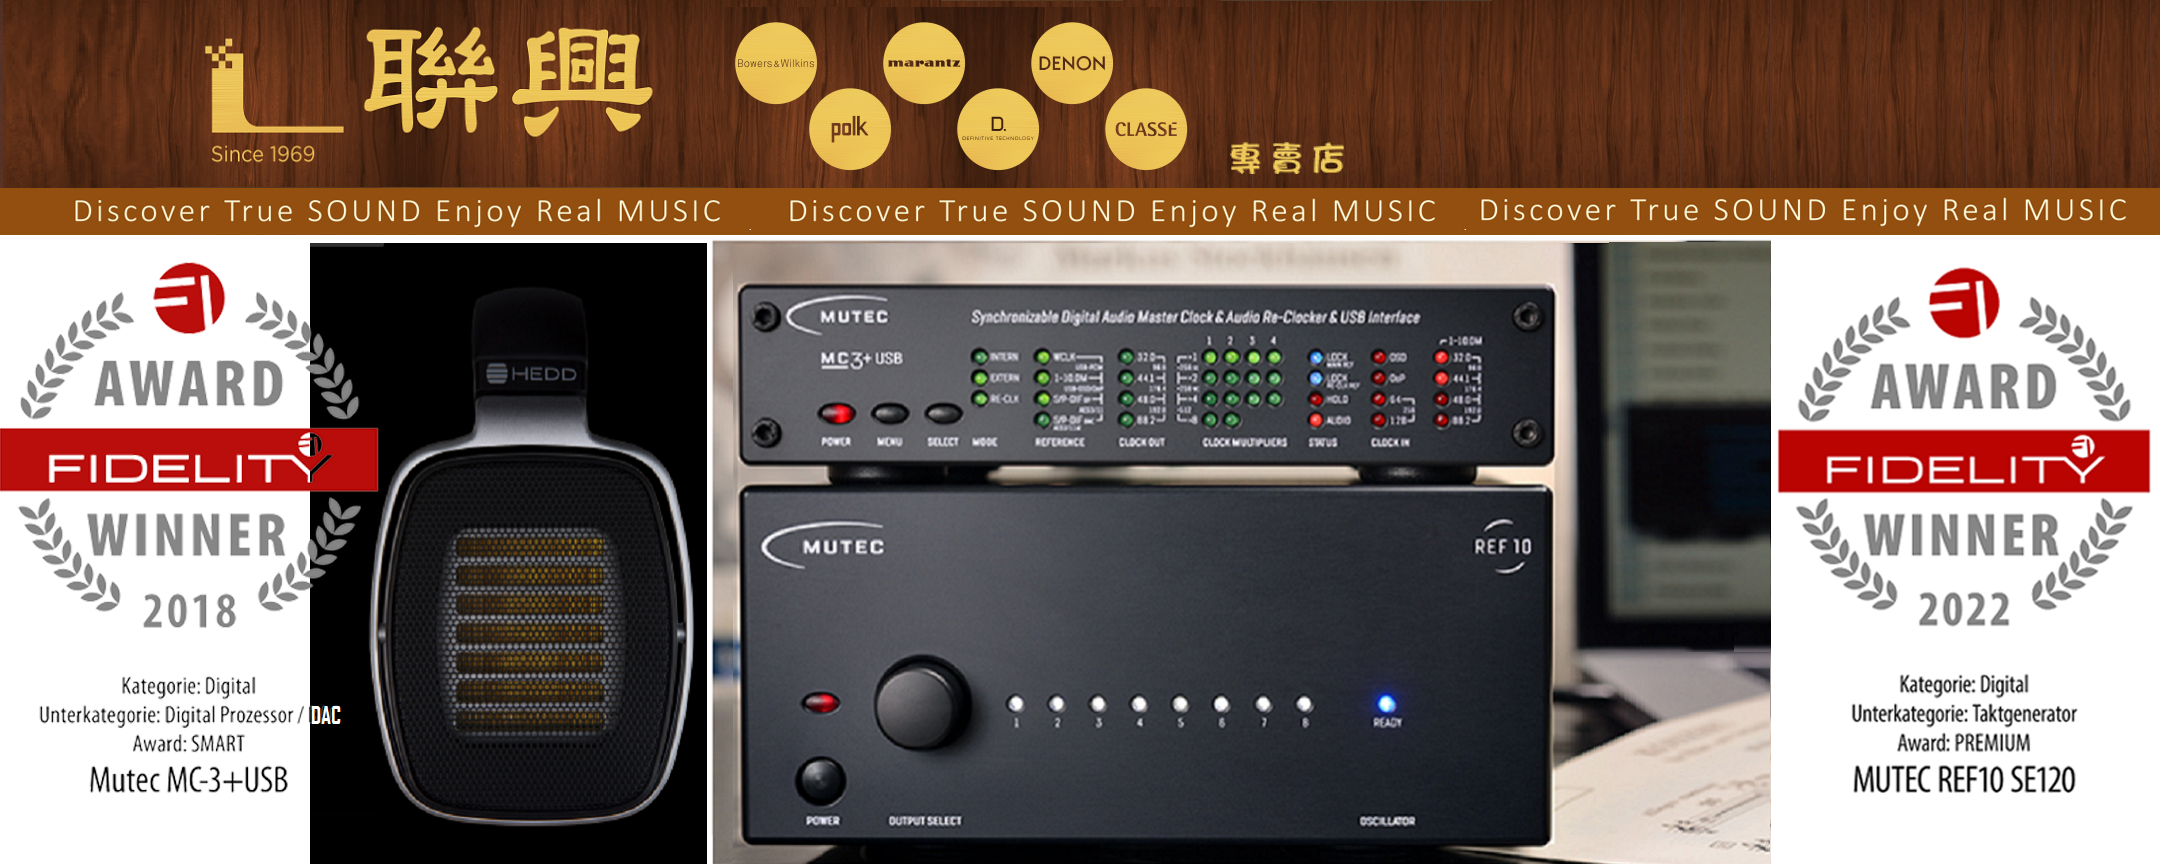Screen dimensions: 2160x864
Task: Click the large 聯興 store name
Action: coord(508,81)
